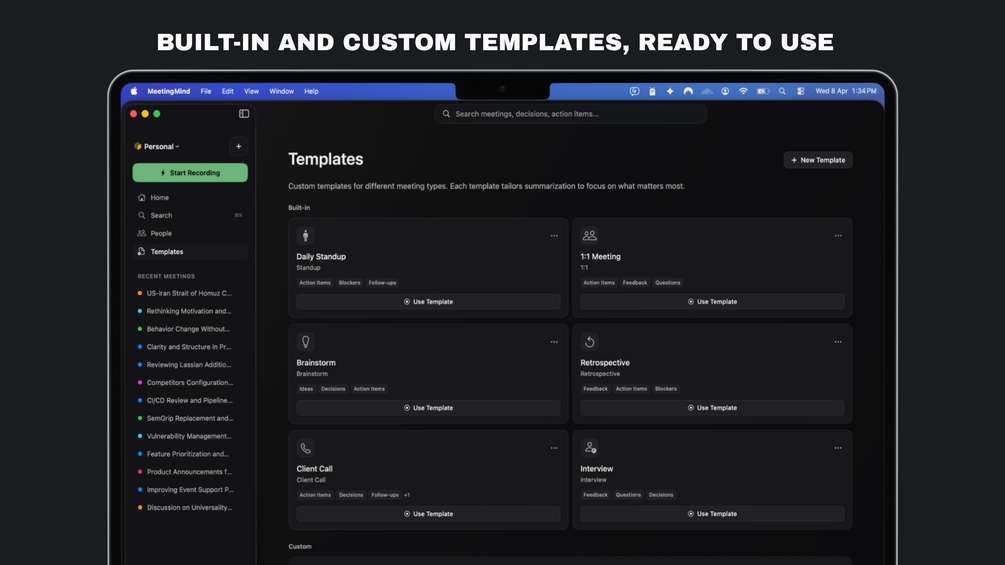1005x565 pixels.
Task: Click the Interview person icon
Action: pyautogui.click(x=590, y=448)
